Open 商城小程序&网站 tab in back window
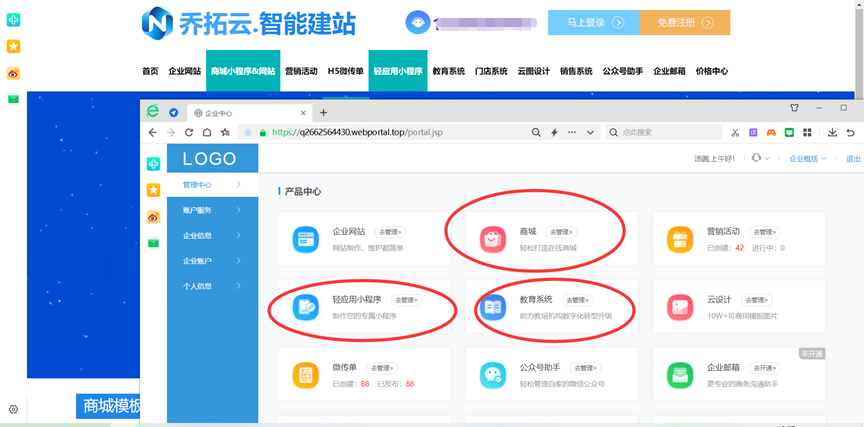Screen dimensions: 864x427 (243, 71)
